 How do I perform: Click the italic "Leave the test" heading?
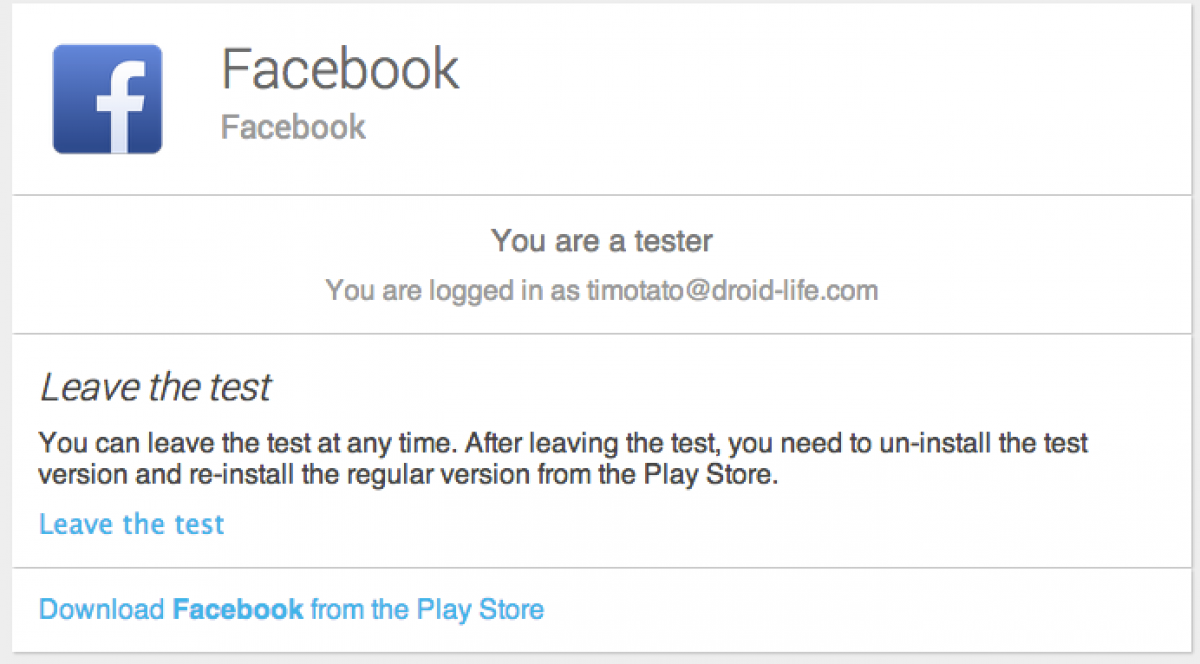point(155,388)
